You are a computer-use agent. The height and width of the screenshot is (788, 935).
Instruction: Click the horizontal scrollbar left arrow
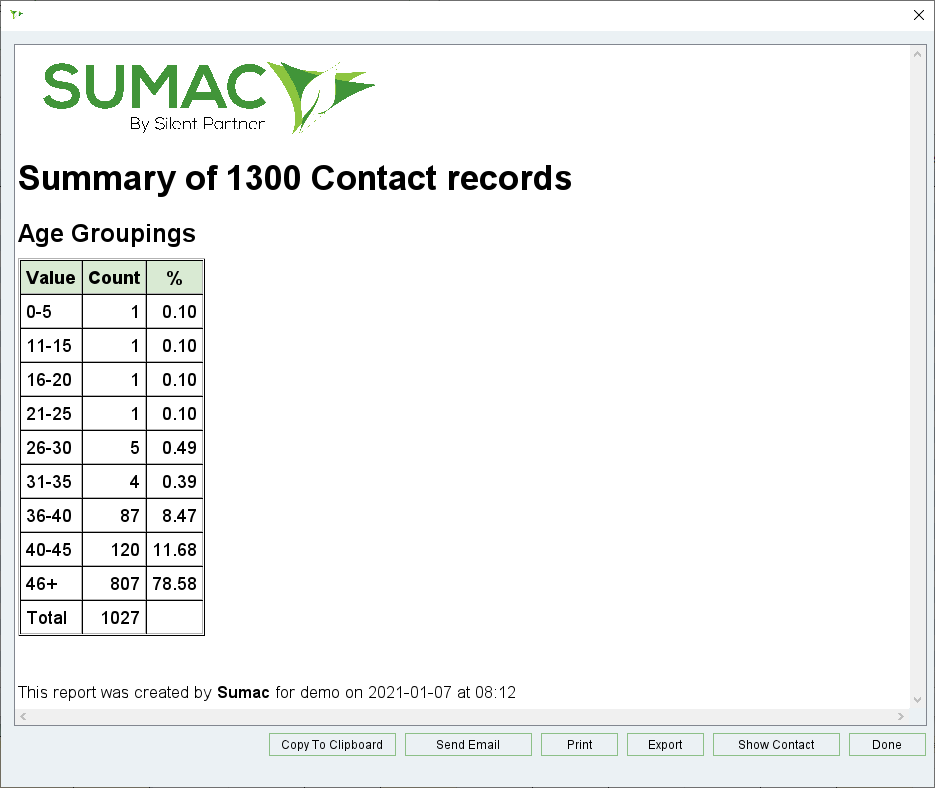(23, 716)
